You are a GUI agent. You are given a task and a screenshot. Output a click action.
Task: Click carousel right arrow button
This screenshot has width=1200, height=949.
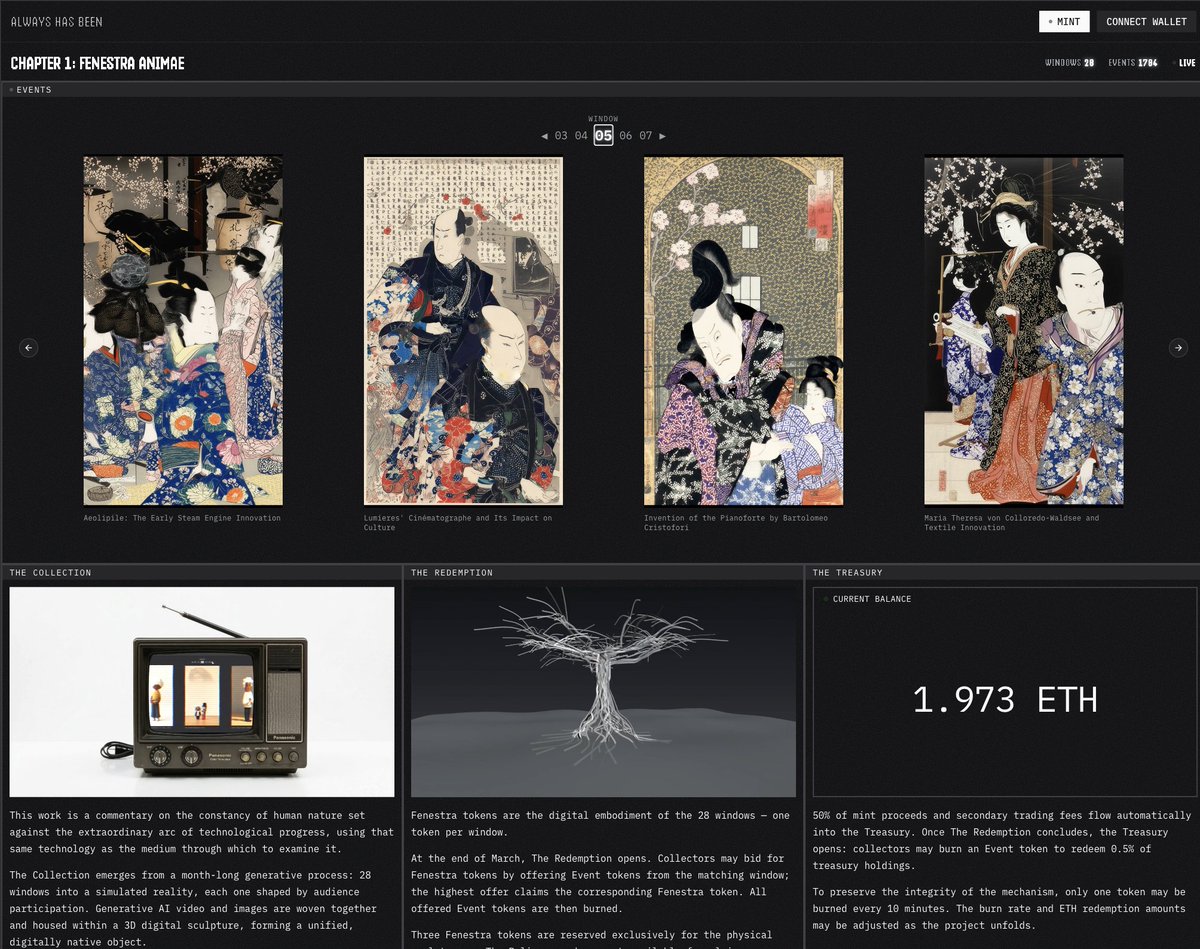point(1178,347)
